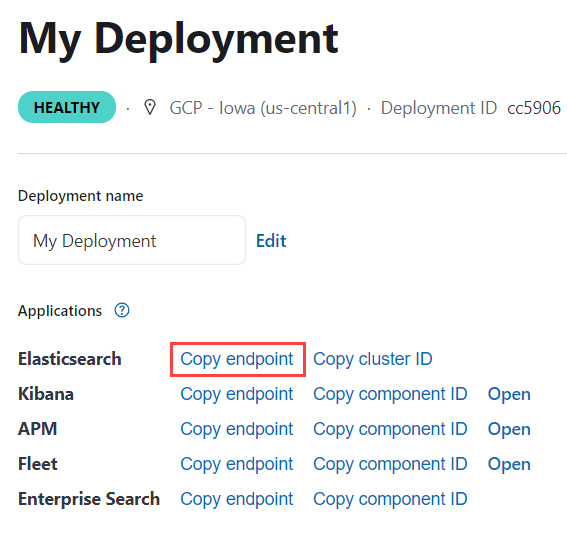Click the location pin icon
This screenshot has width=567, height=539.
coord(150,107)
